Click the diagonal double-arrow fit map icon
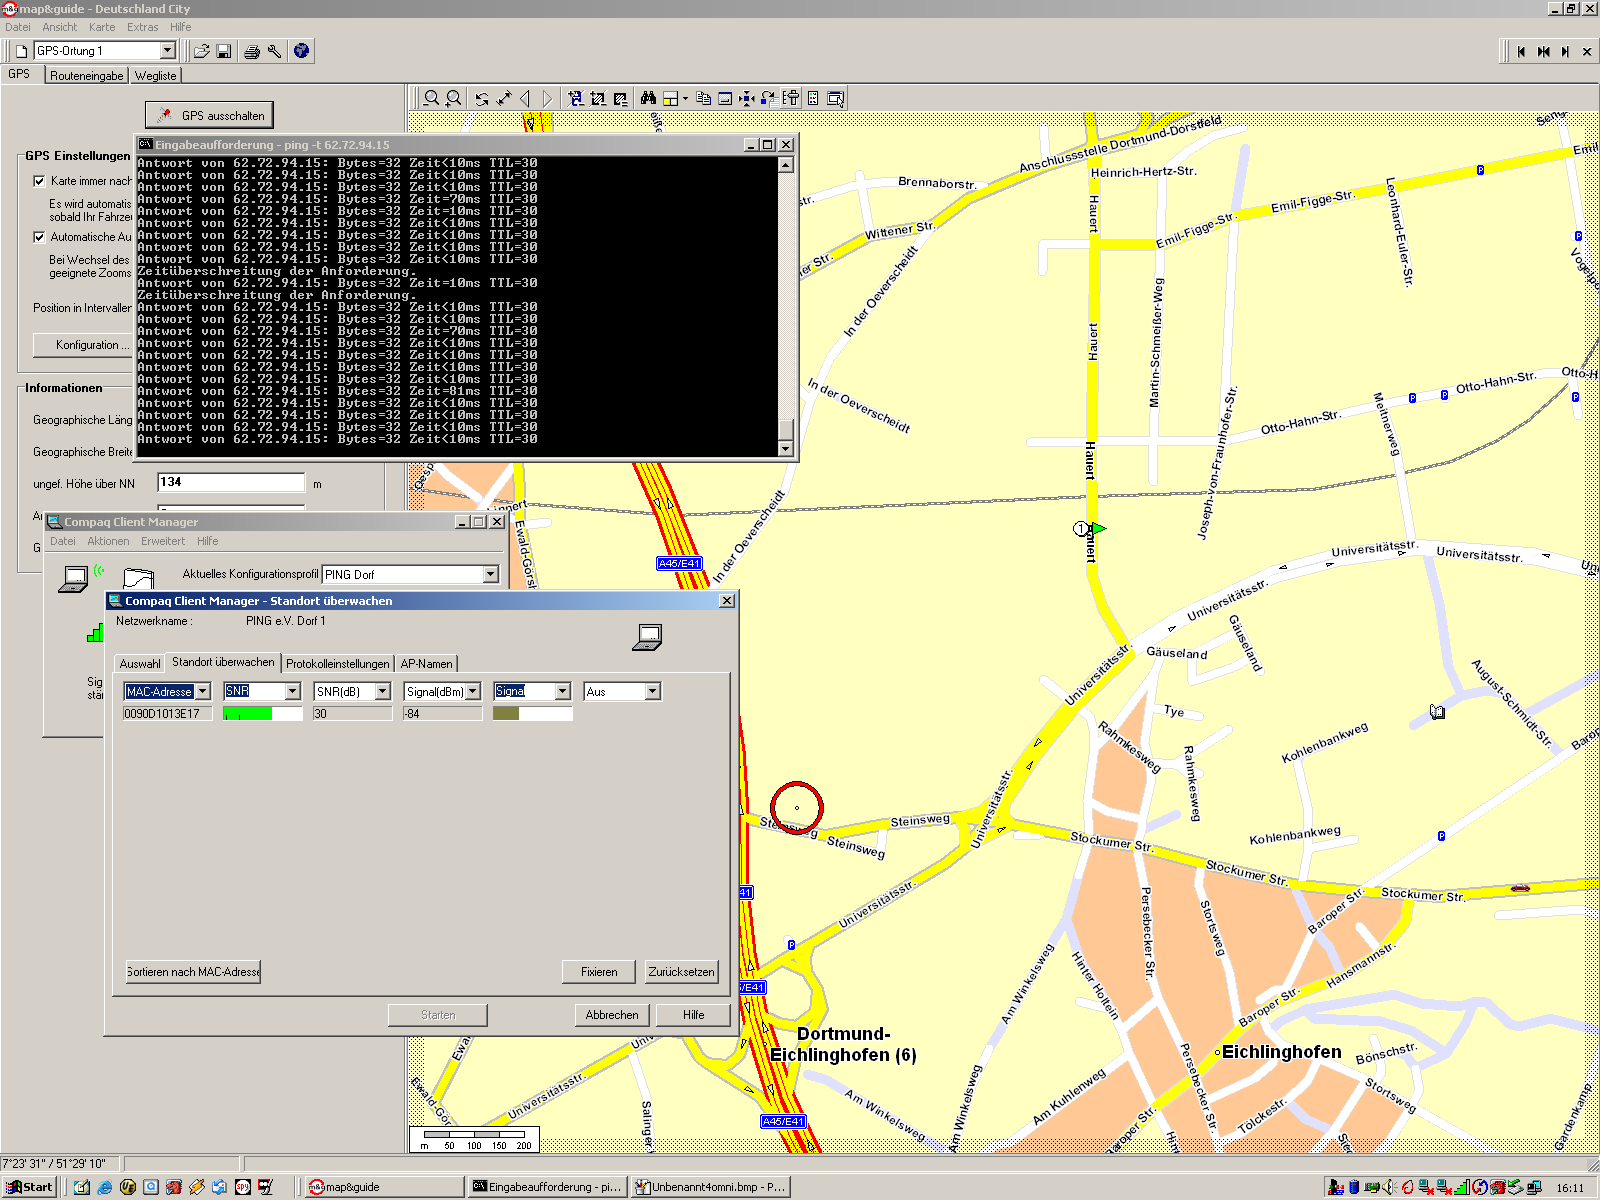 coord(504,98)
